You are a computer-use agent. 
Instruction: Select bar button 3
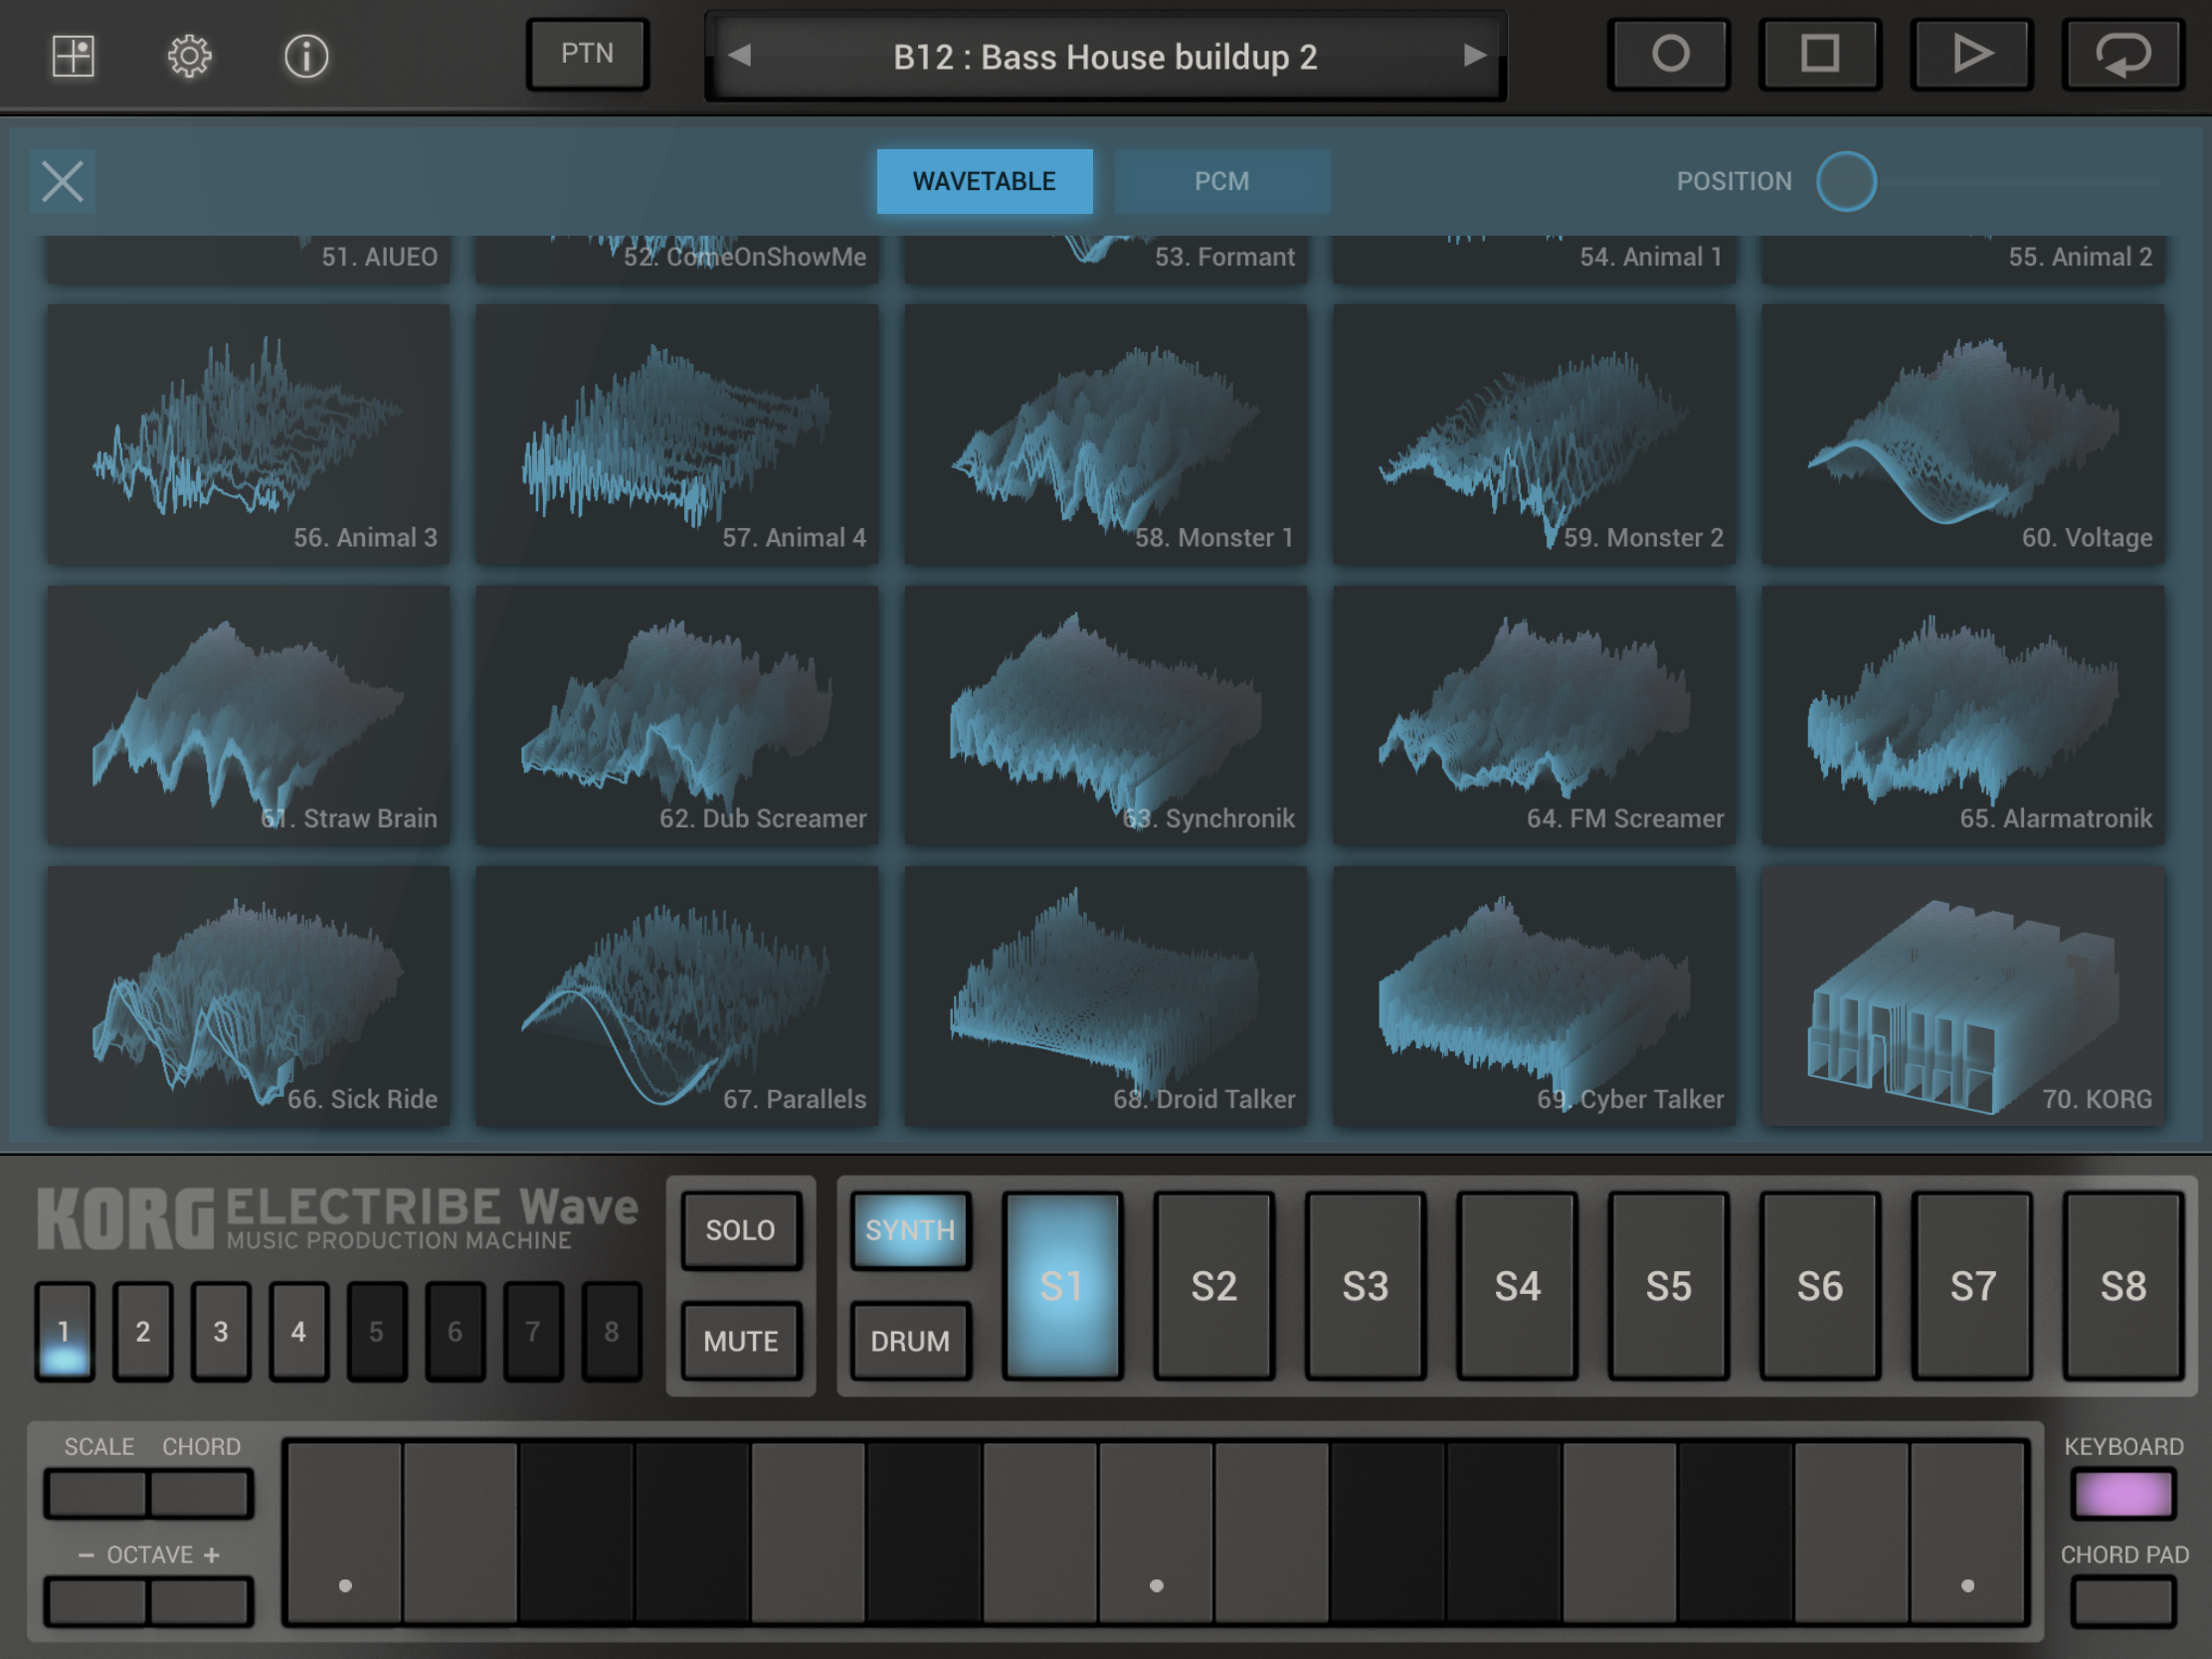pos(221,1332)
